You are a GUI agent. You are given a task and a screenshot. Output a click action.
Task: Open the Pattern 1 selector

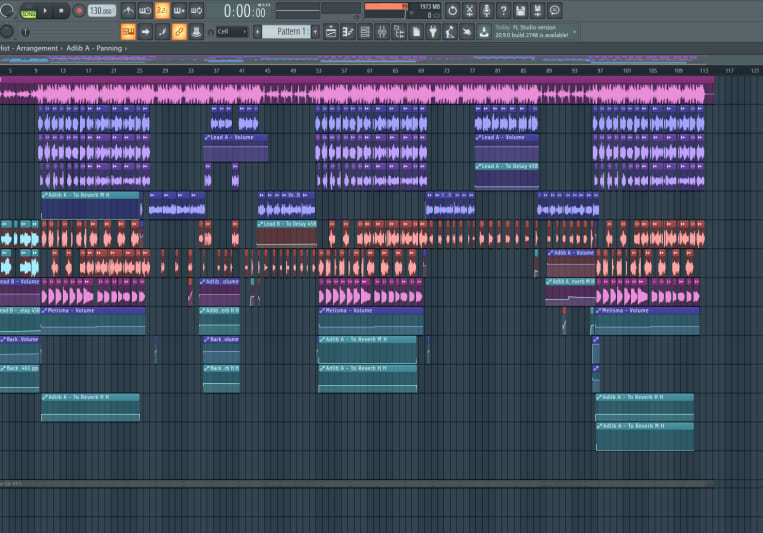tap(286, 32)
